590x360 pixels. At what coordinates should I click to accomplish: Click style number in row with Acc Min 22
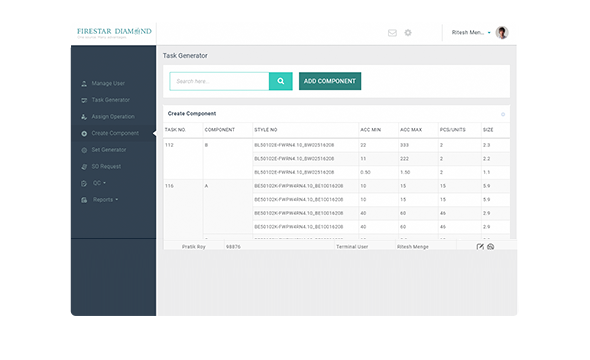click(x=294, y=145)
